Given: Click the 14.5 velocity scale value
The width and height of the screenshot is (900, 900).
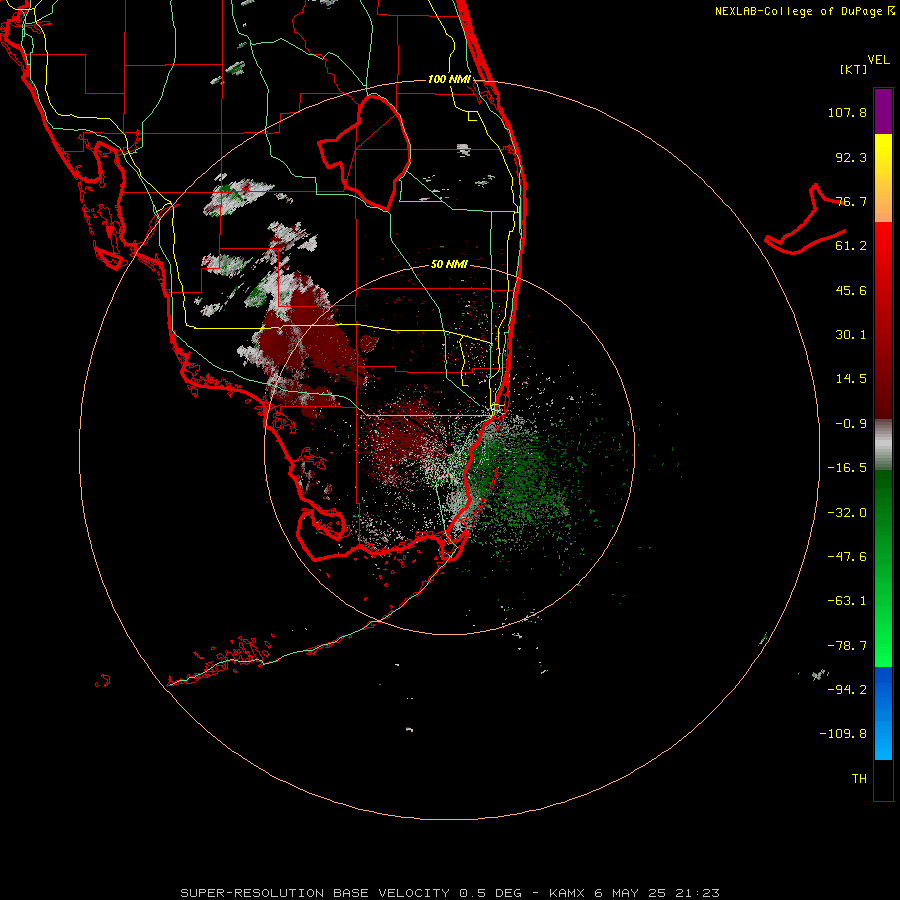Looking at the screenshot, I should [851, 379].
